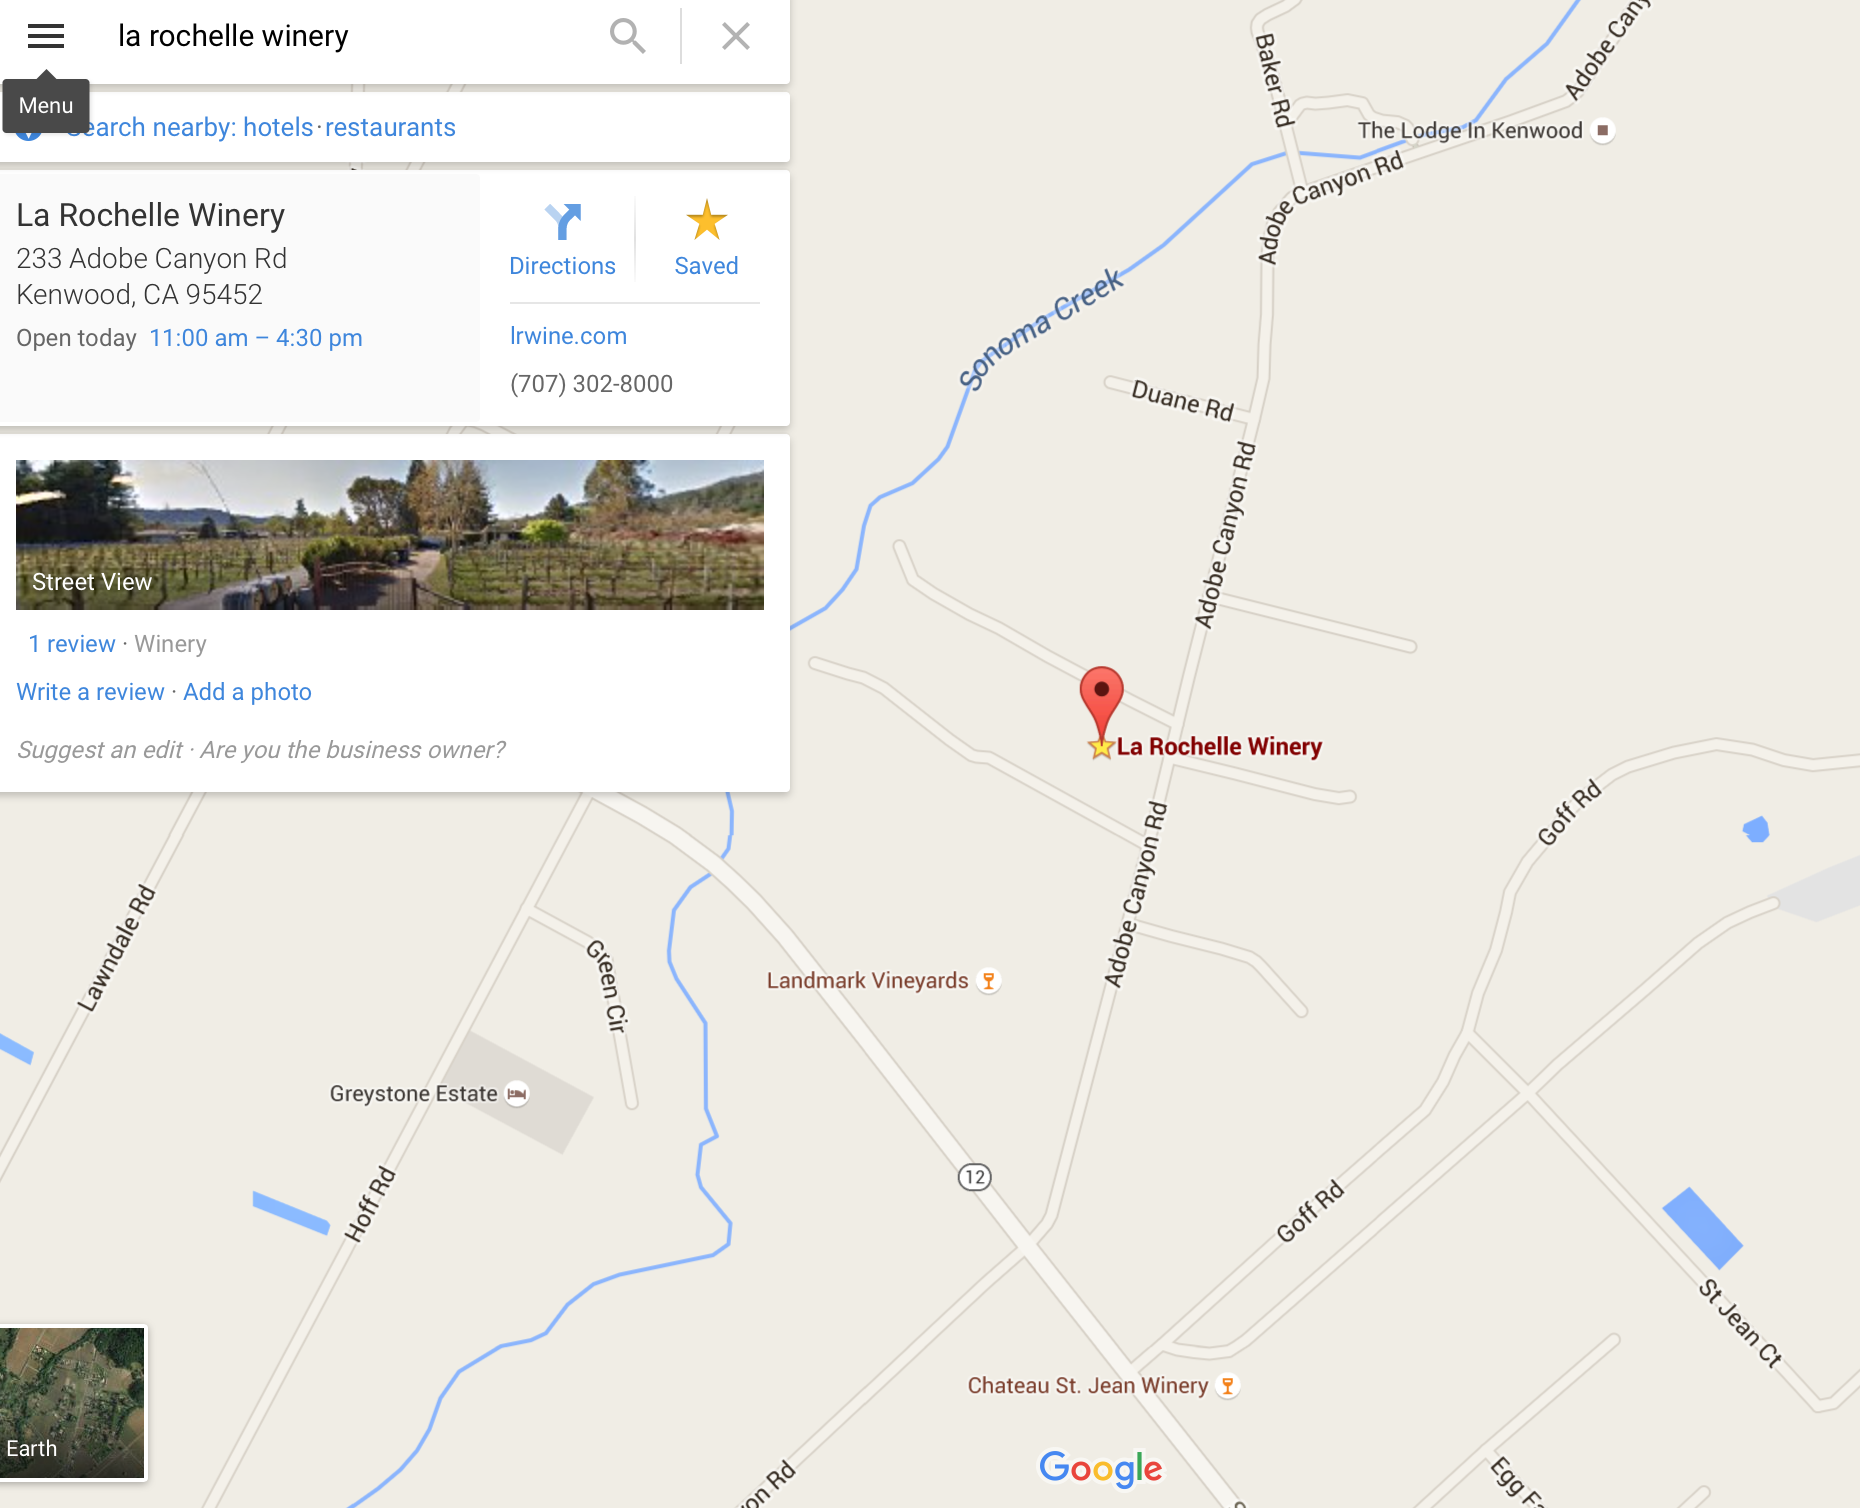Expand opening hours 11:00 am – 4:30 pm

coord(256,338)
